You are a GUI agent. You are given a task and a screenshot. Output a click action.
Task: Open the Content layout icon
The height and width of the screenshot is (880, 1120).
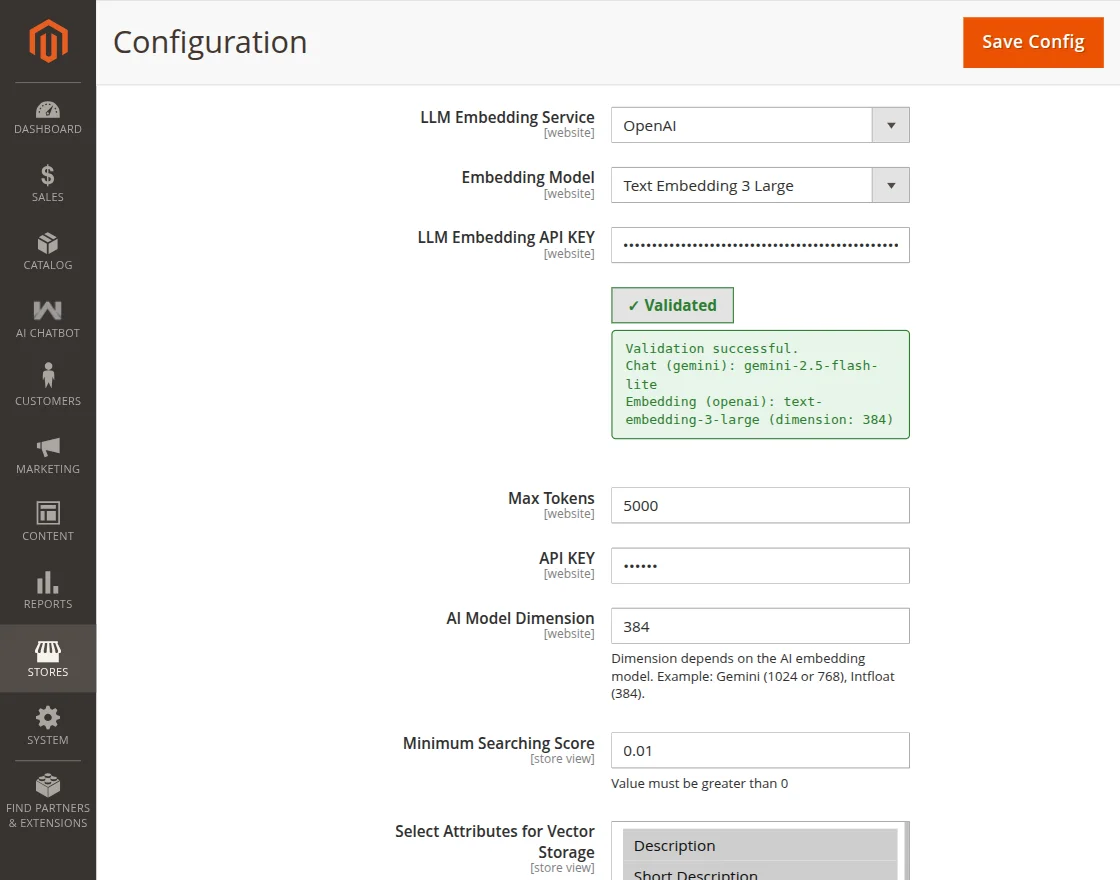tap(48, 514)
